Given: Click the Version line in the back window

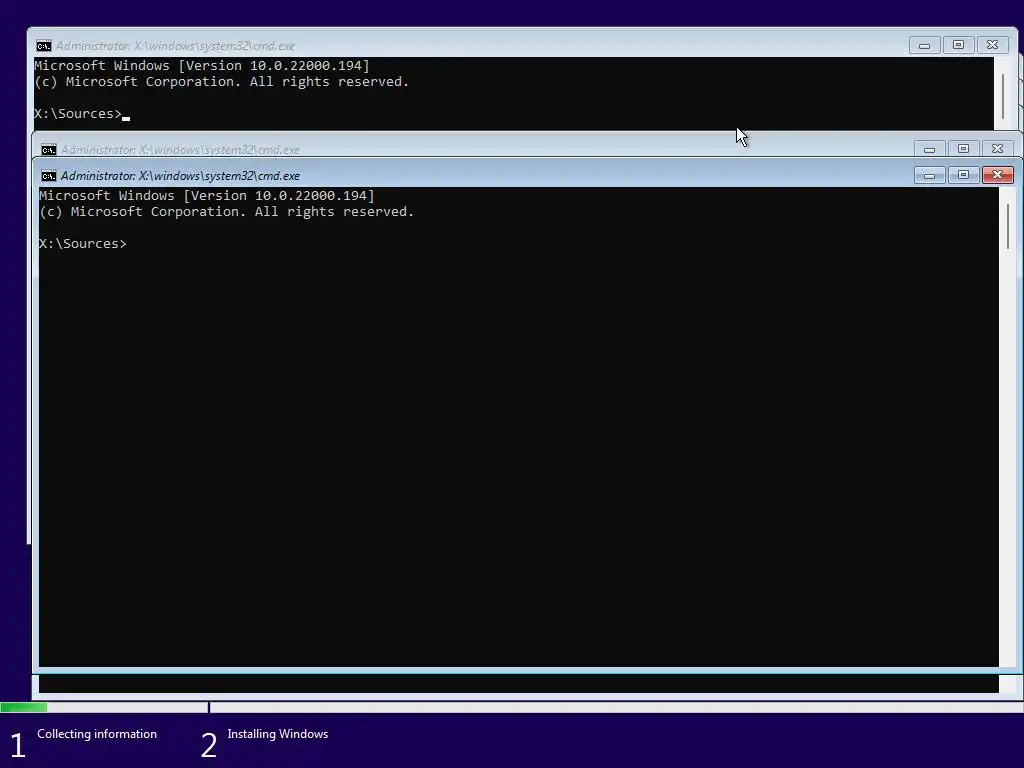Looking at the screenshot, I should [202, 66].
